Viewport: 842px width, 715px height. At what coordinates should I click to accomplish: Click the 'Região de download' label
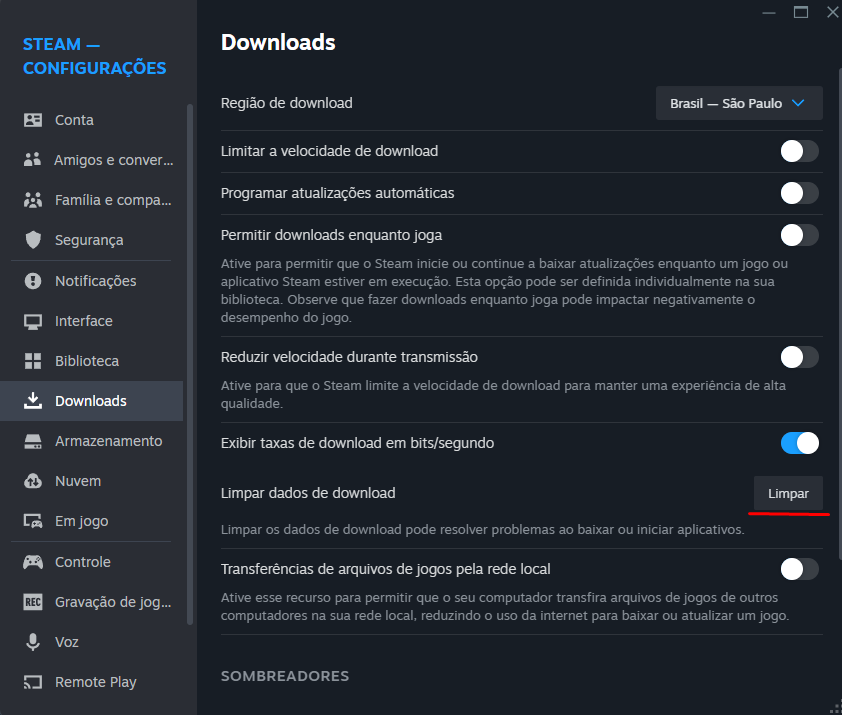click(286, 103)
